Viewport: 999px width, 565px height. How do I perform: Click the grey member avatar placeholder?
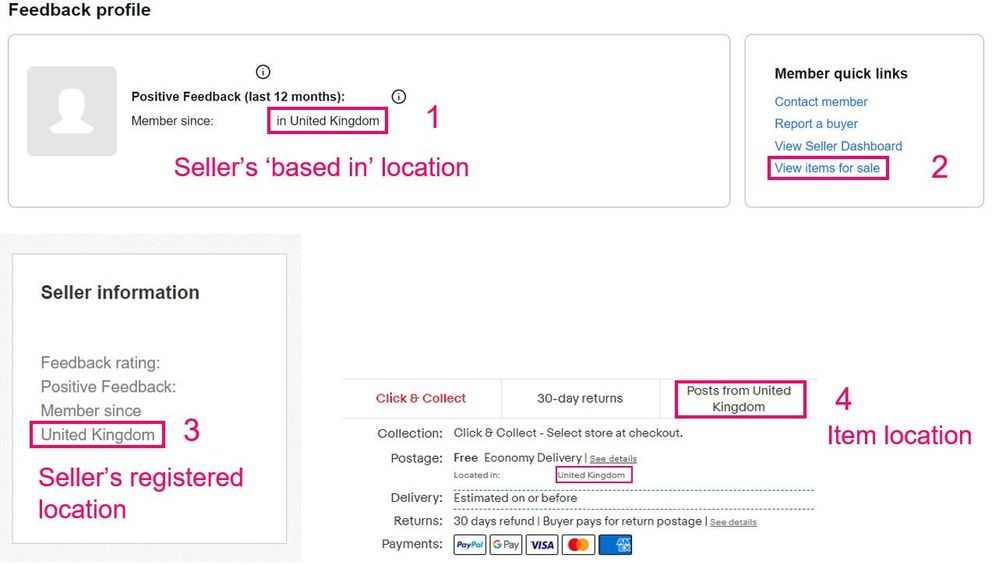point(72,111)
